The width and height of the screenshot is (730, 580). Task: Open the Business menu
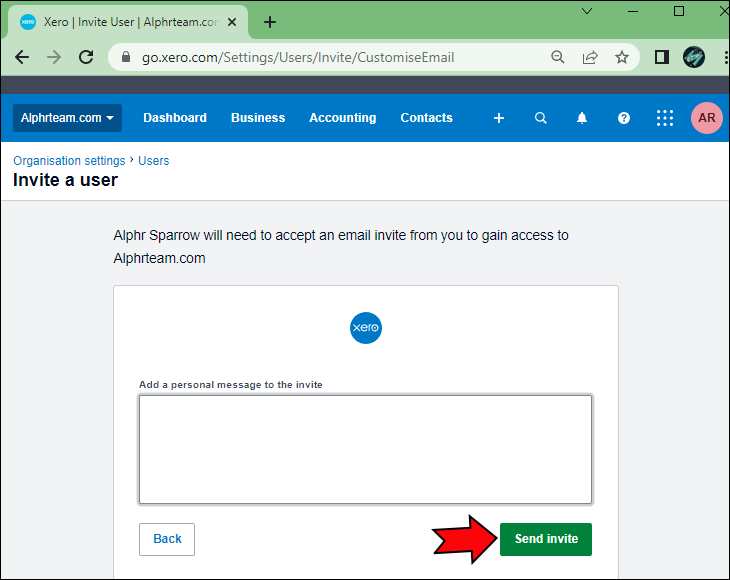click(258, 118)
